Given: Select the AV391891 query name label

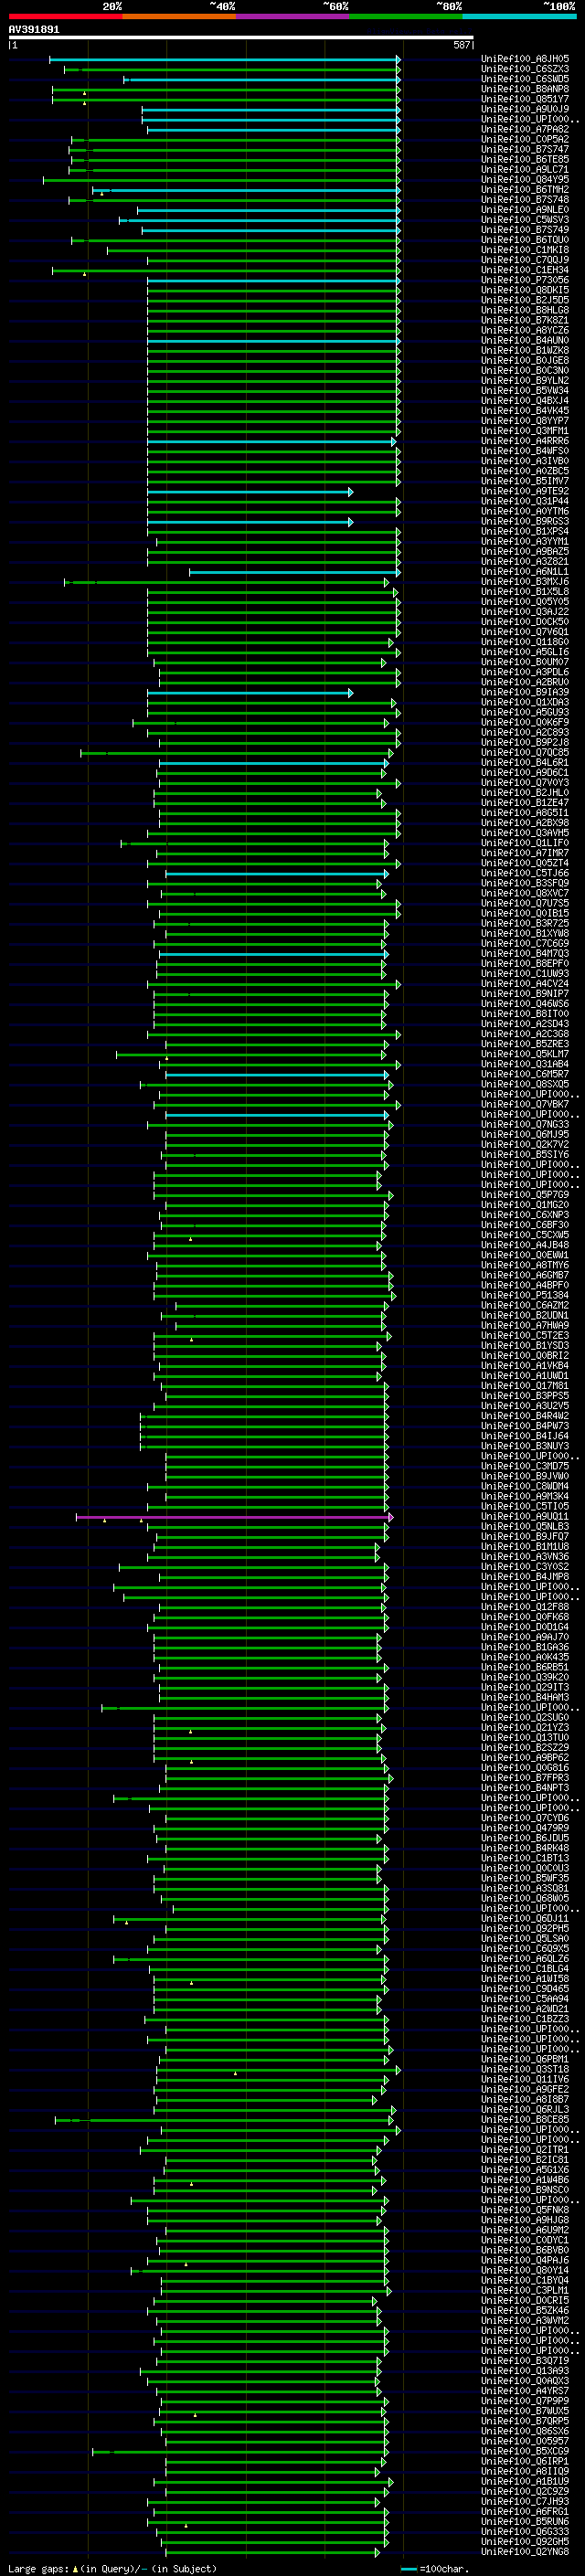Looking at the screenshot, I should [34, 29].
